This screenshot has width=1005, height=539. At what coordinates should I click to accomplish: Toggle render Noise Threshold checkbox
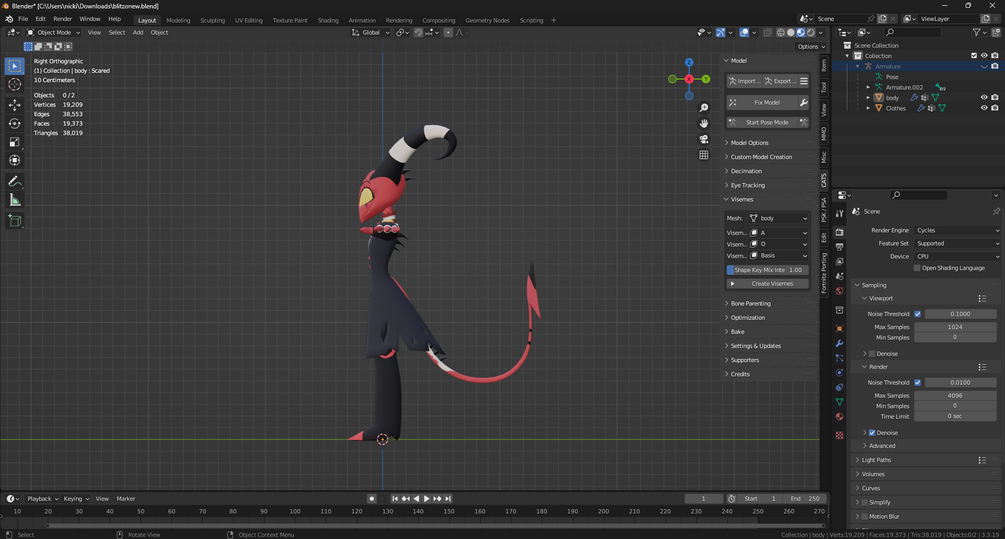pos(918,383)
